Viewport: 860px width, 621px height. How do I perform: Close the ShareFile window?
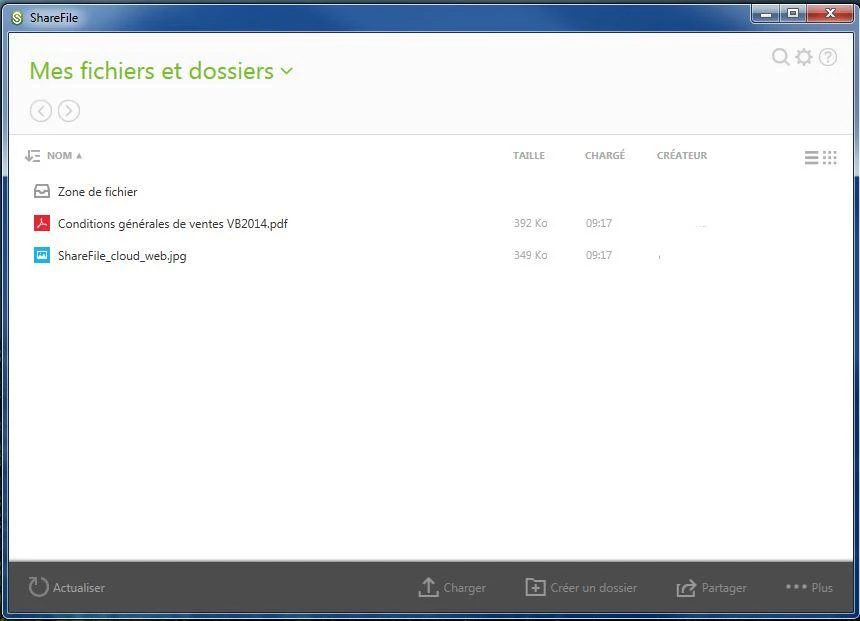pos(830,14)
